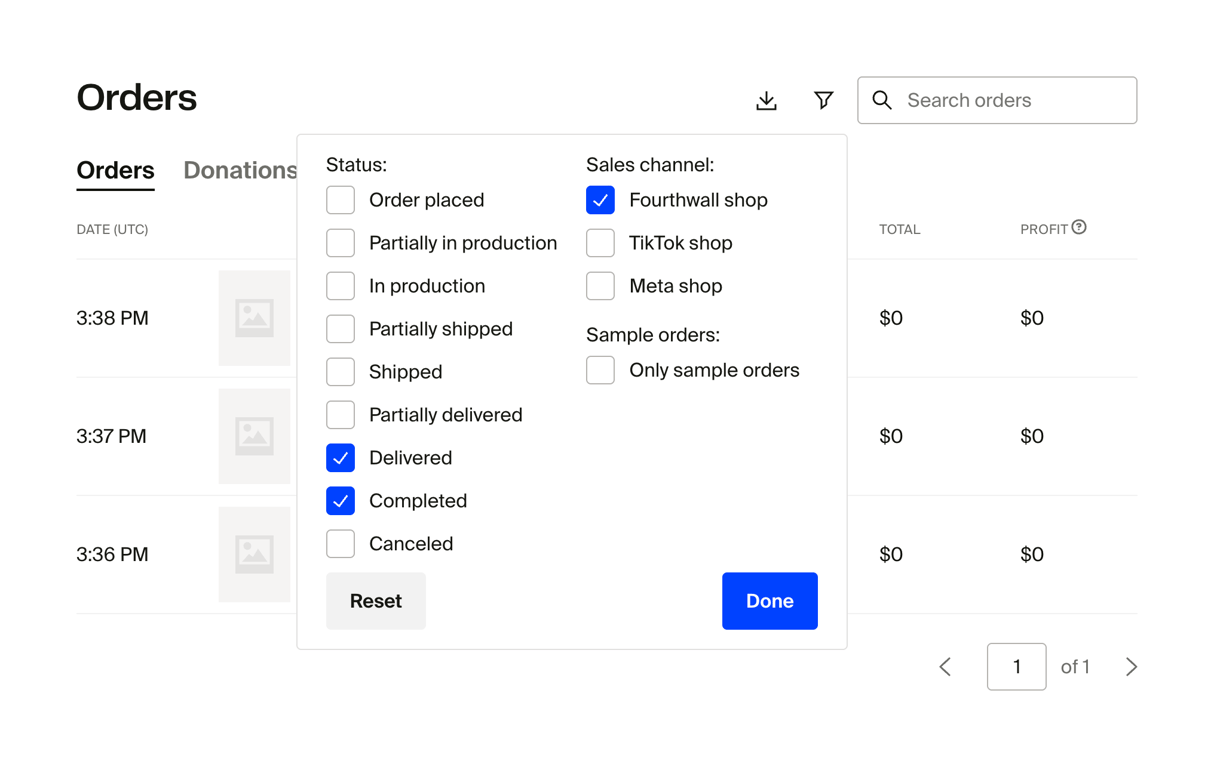Check the Order placed status

(x=340, y=200)
